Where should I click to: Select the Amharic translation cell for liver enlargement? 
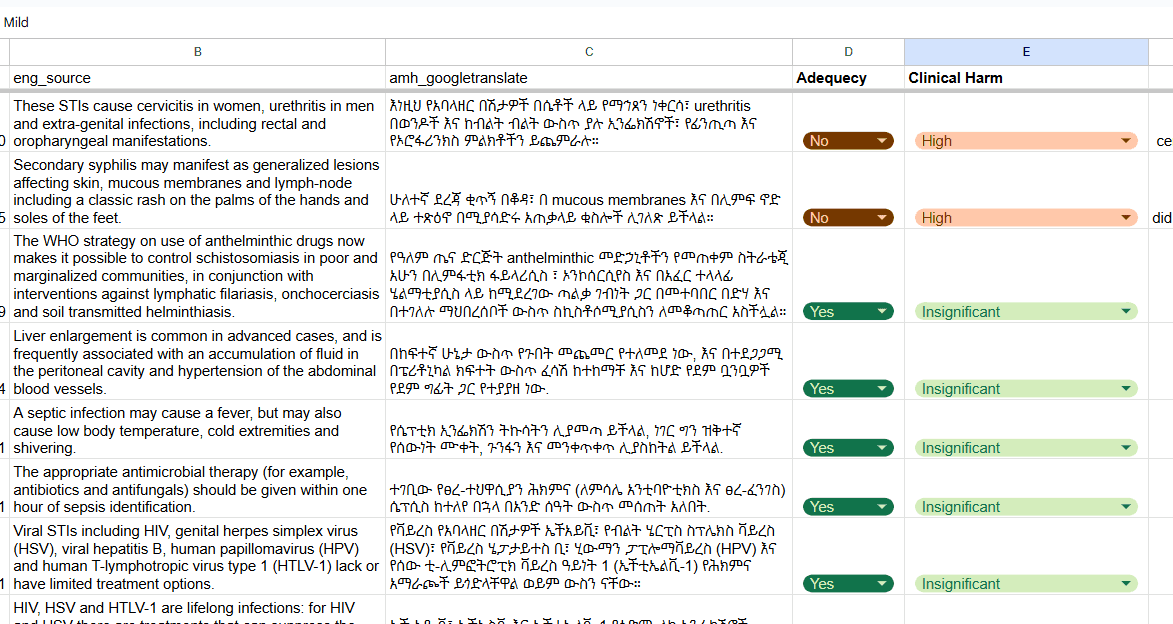(589, 362)
